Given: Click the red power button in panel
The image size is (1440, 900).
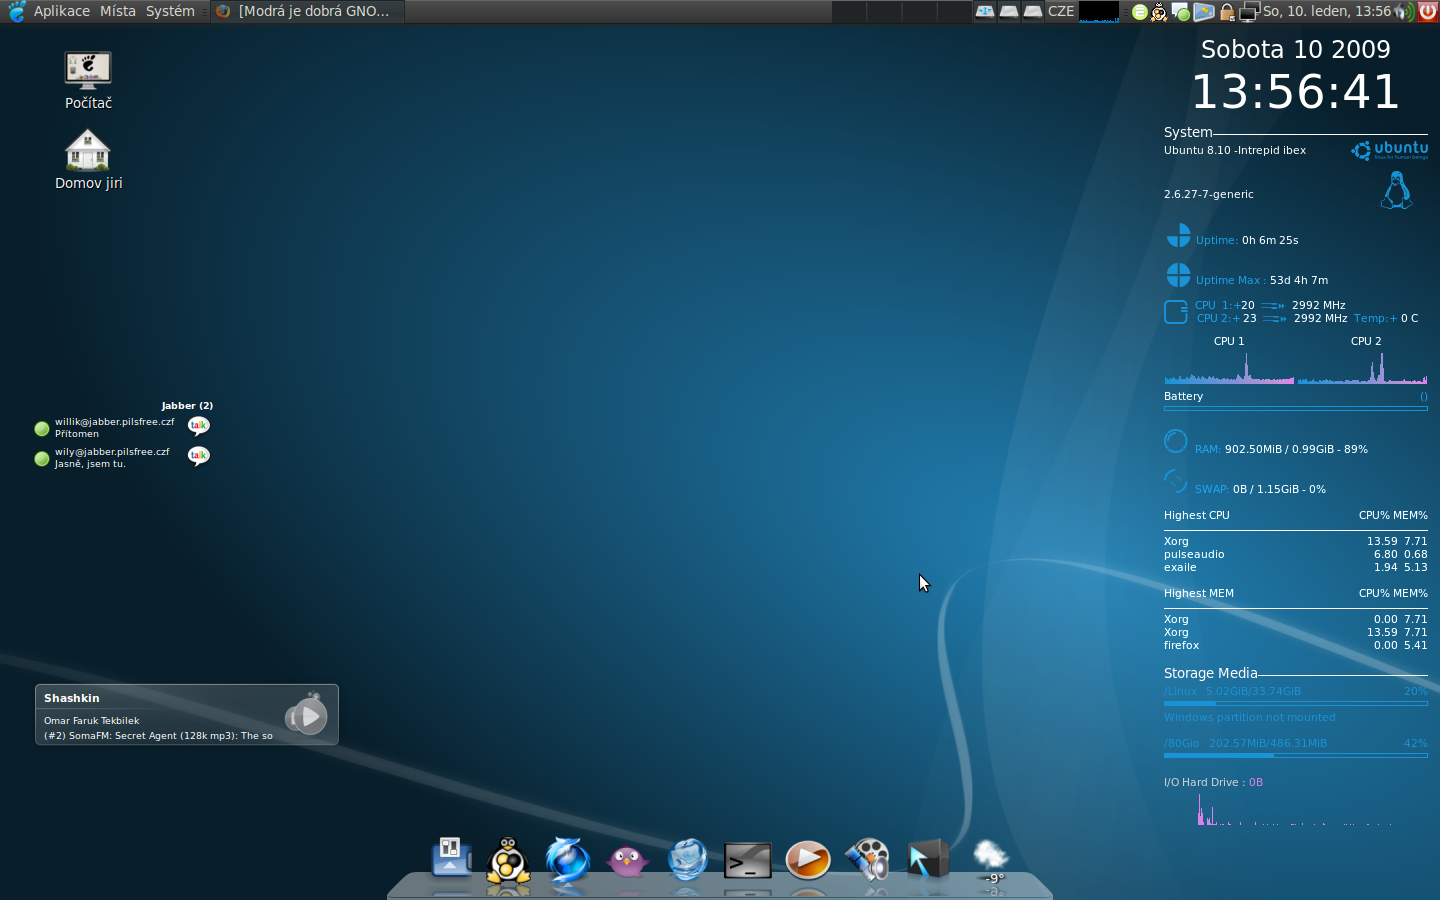Looking at the screenshot, I should coord(1427,12).
